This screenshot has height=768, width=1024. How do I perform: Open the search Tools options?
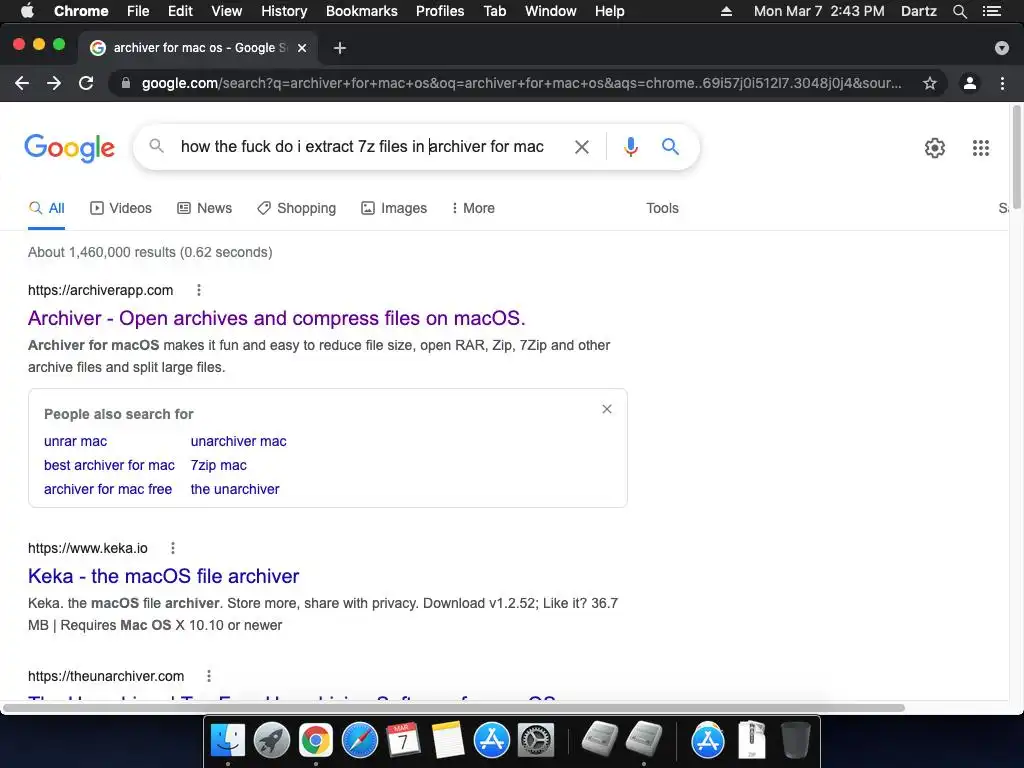[x=662, y=208]
